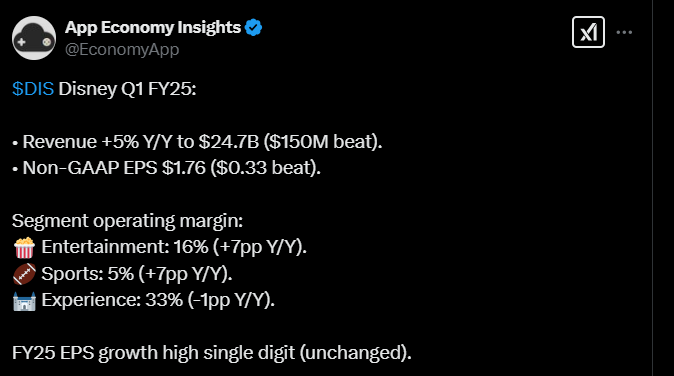Click the Sports: 5% text
674x376 pixels.
click(88, 274)
